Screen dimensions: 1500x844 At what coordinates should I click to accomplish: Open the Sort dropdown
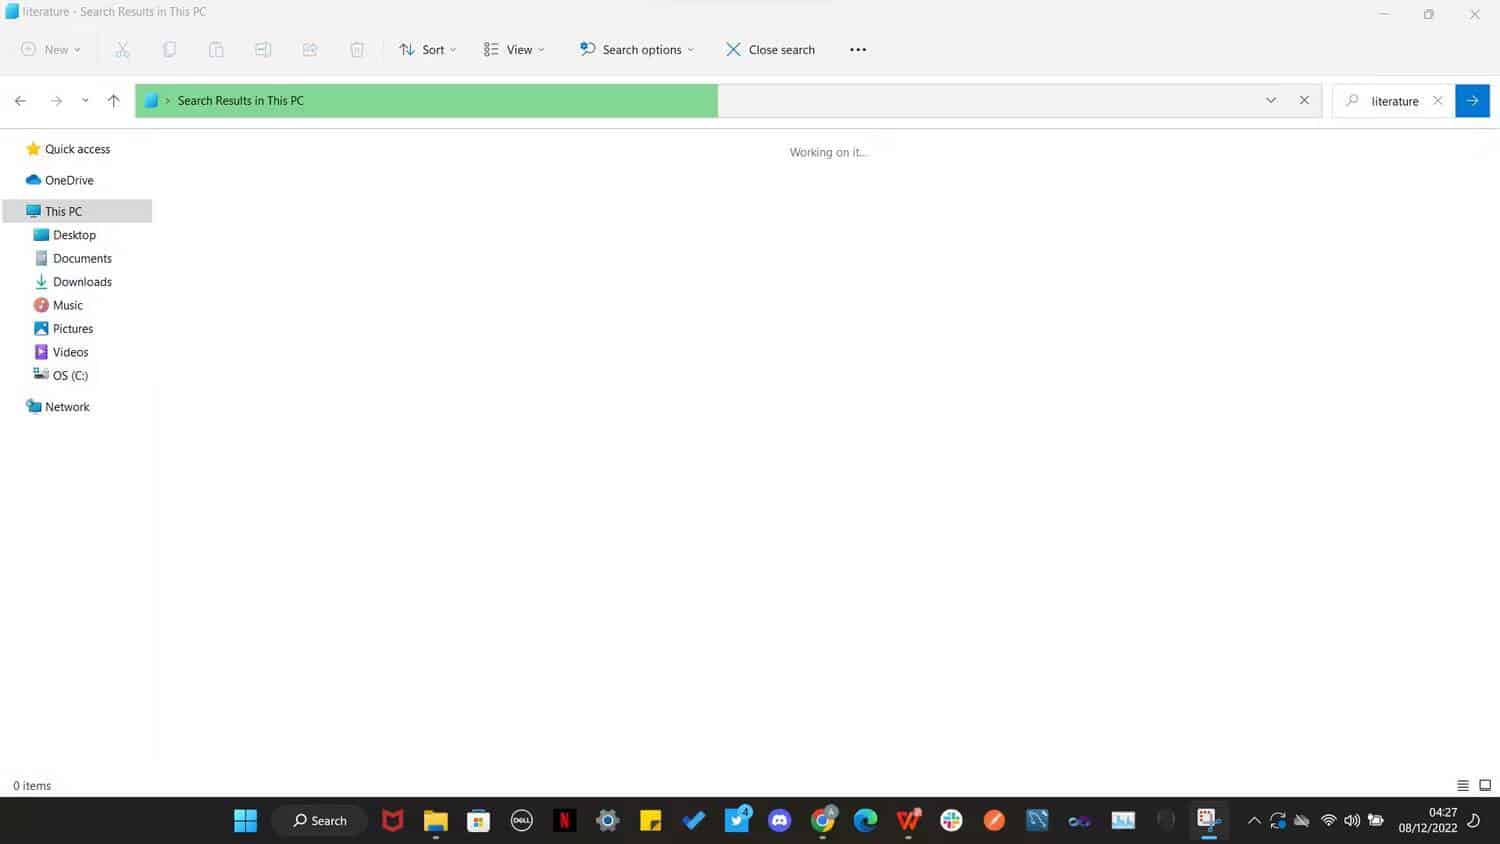427,49
